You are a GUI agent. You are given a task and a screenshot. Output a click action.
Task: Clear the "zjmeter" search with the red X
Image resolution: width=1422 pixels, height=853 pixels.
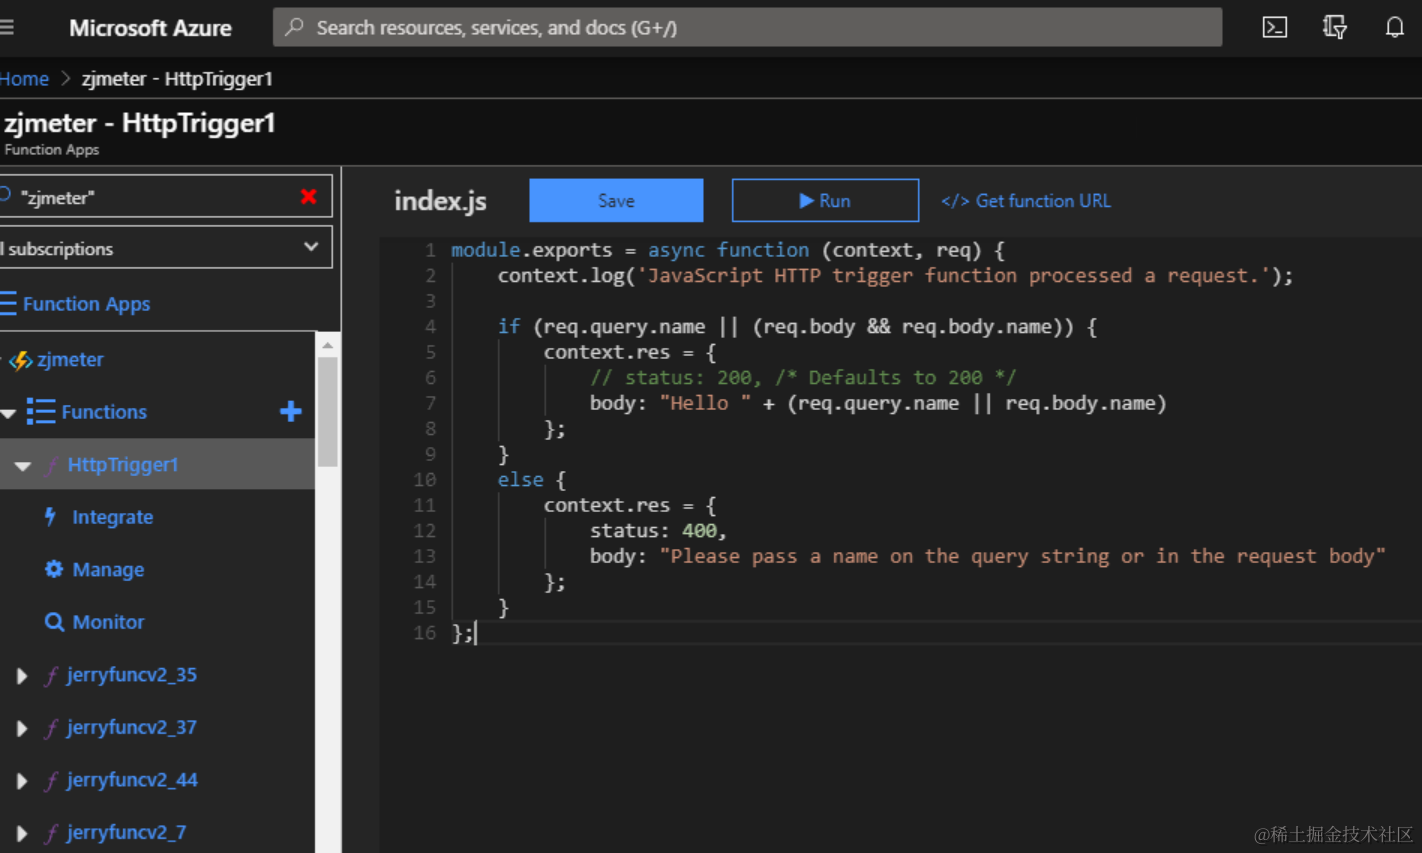pyautogui.click(x=309, y=196)
